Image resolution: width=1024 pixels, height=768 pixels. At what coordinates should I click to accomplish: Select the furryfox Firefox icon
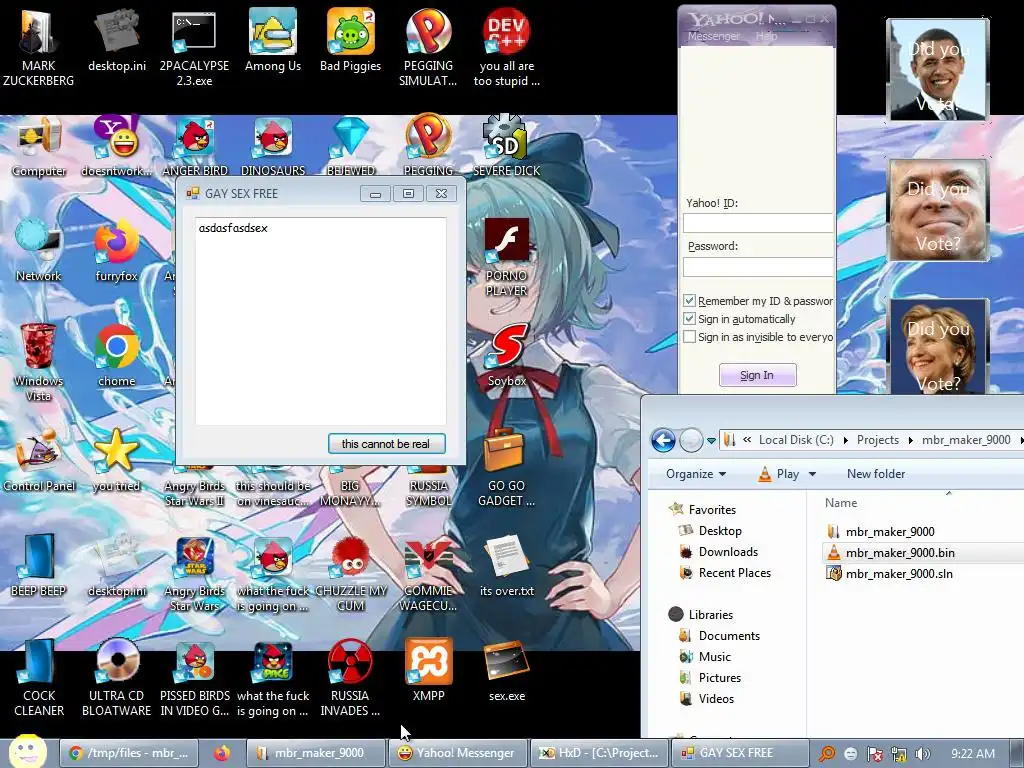coord(117,251)
